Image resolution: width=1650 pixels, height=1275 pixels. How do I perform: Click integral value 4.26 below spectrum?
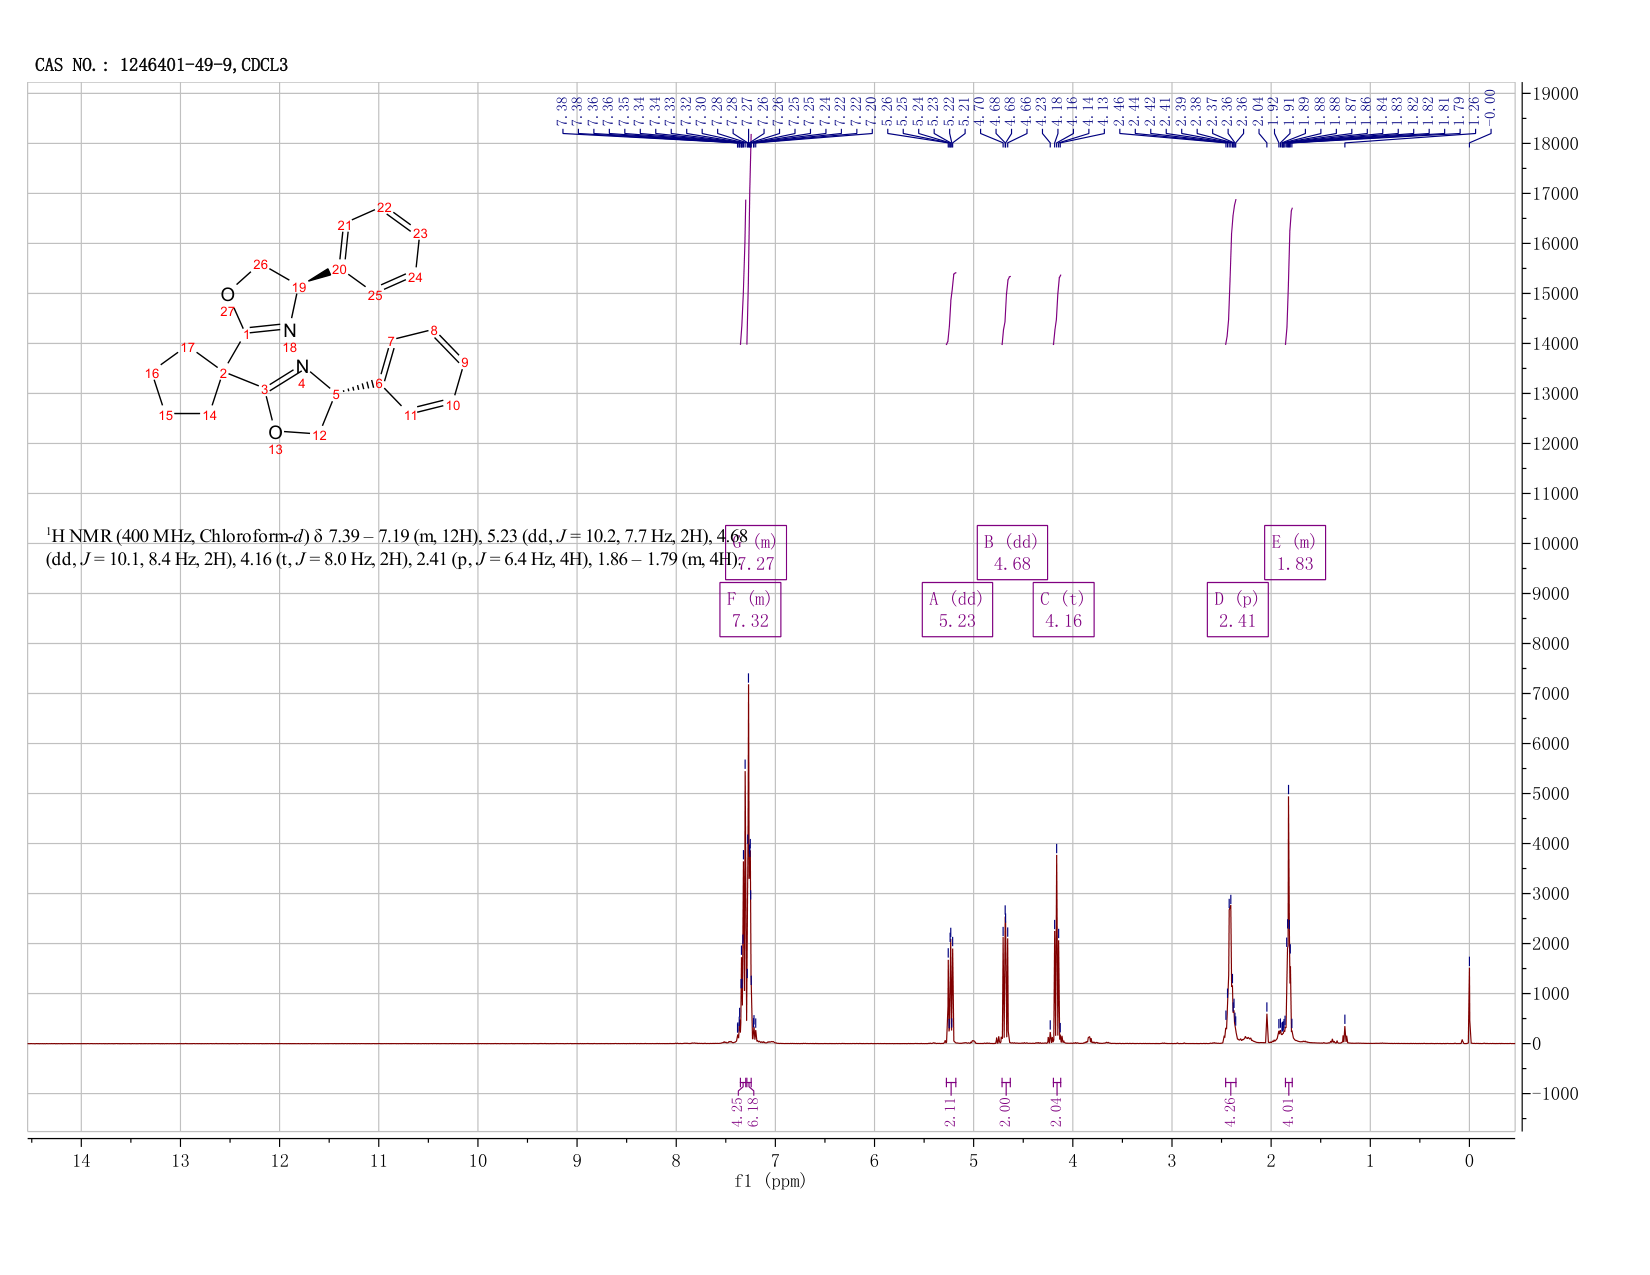pos(1230,1111)
